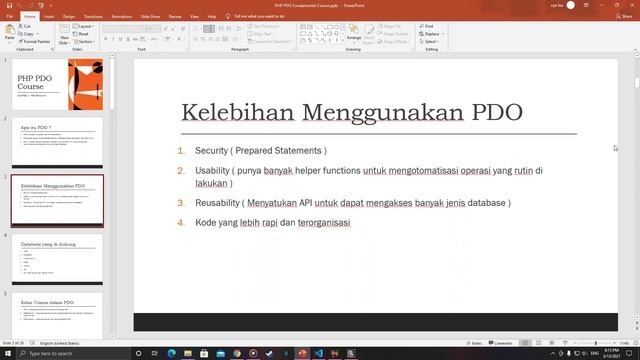This screenshot has height=360, width=640.
Task: Open the notification center icon
Action: point(629,353)
